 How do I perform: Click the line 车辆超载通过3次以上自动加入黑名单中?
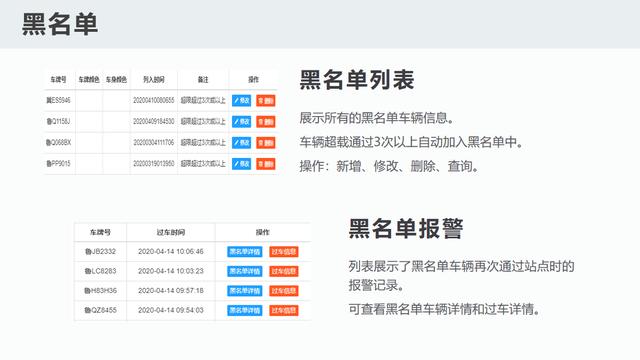pyautogui.click(x=411, y=142)
